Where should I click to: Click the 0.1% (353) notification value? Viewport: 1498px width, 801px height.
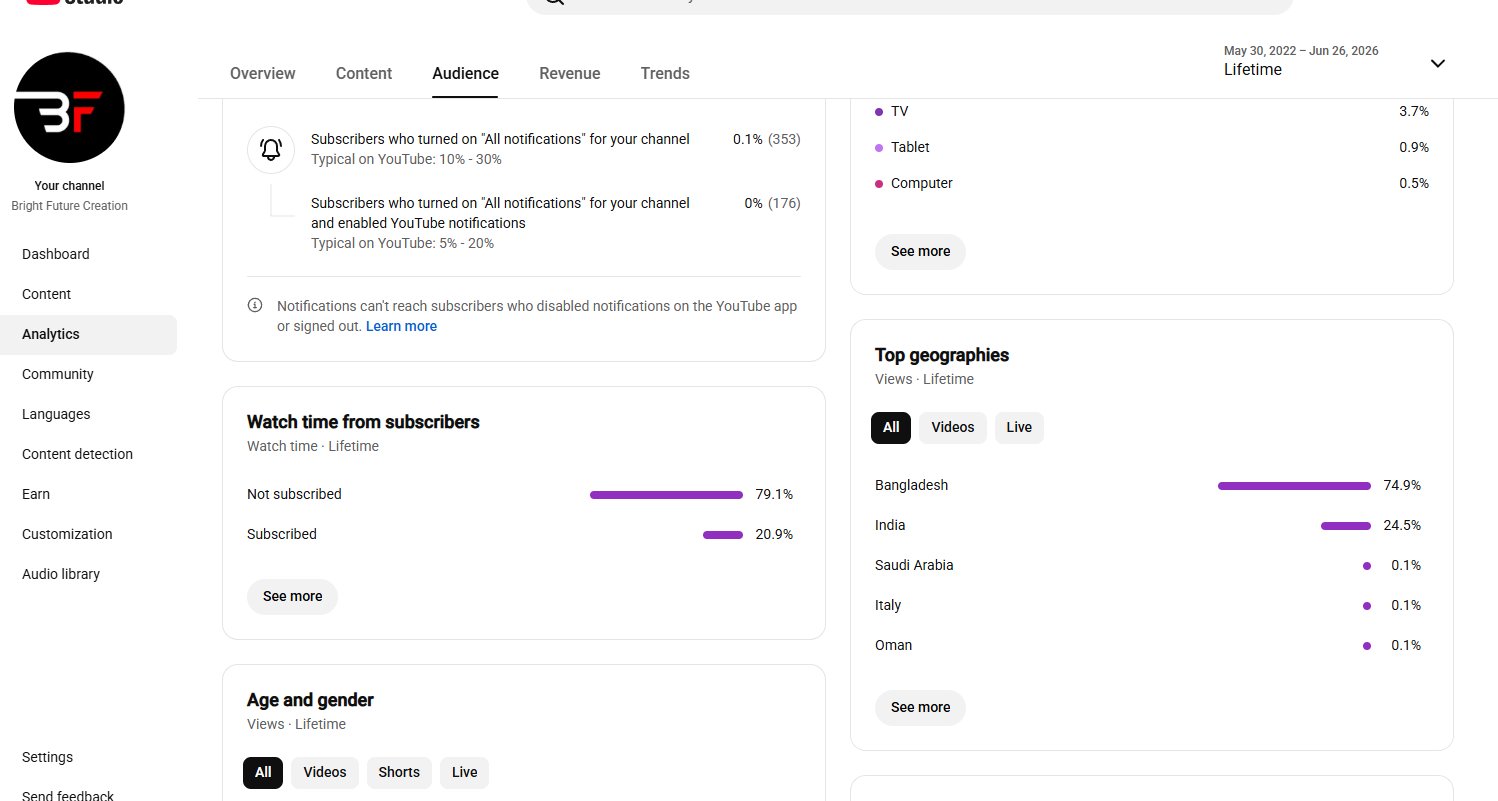click(x=766, y=139)
